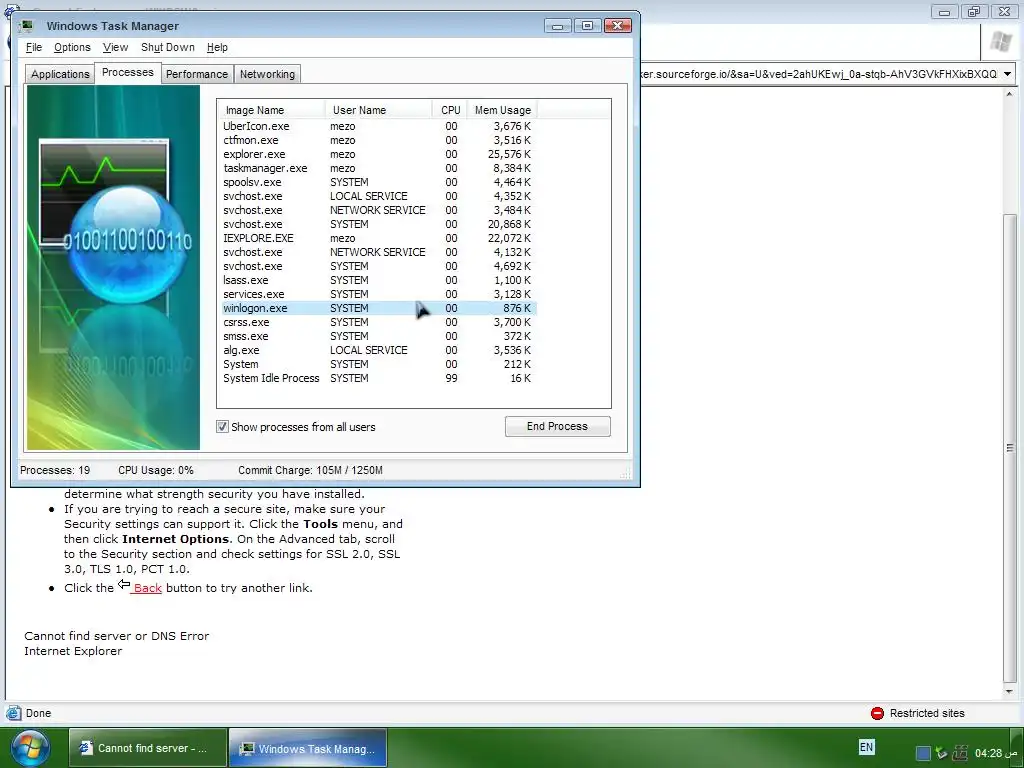
Task: Click the Task Manager title bar icon
Action: coord(27,26)
